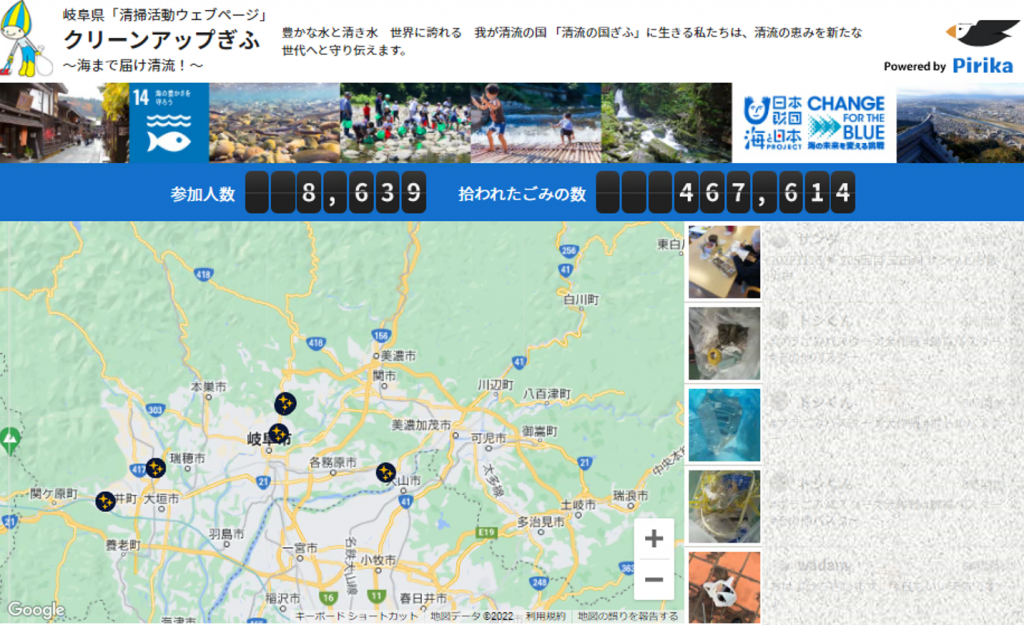
Task: Open the Google logo link on map
Action: pyautogui.click(x=36, y=610)
